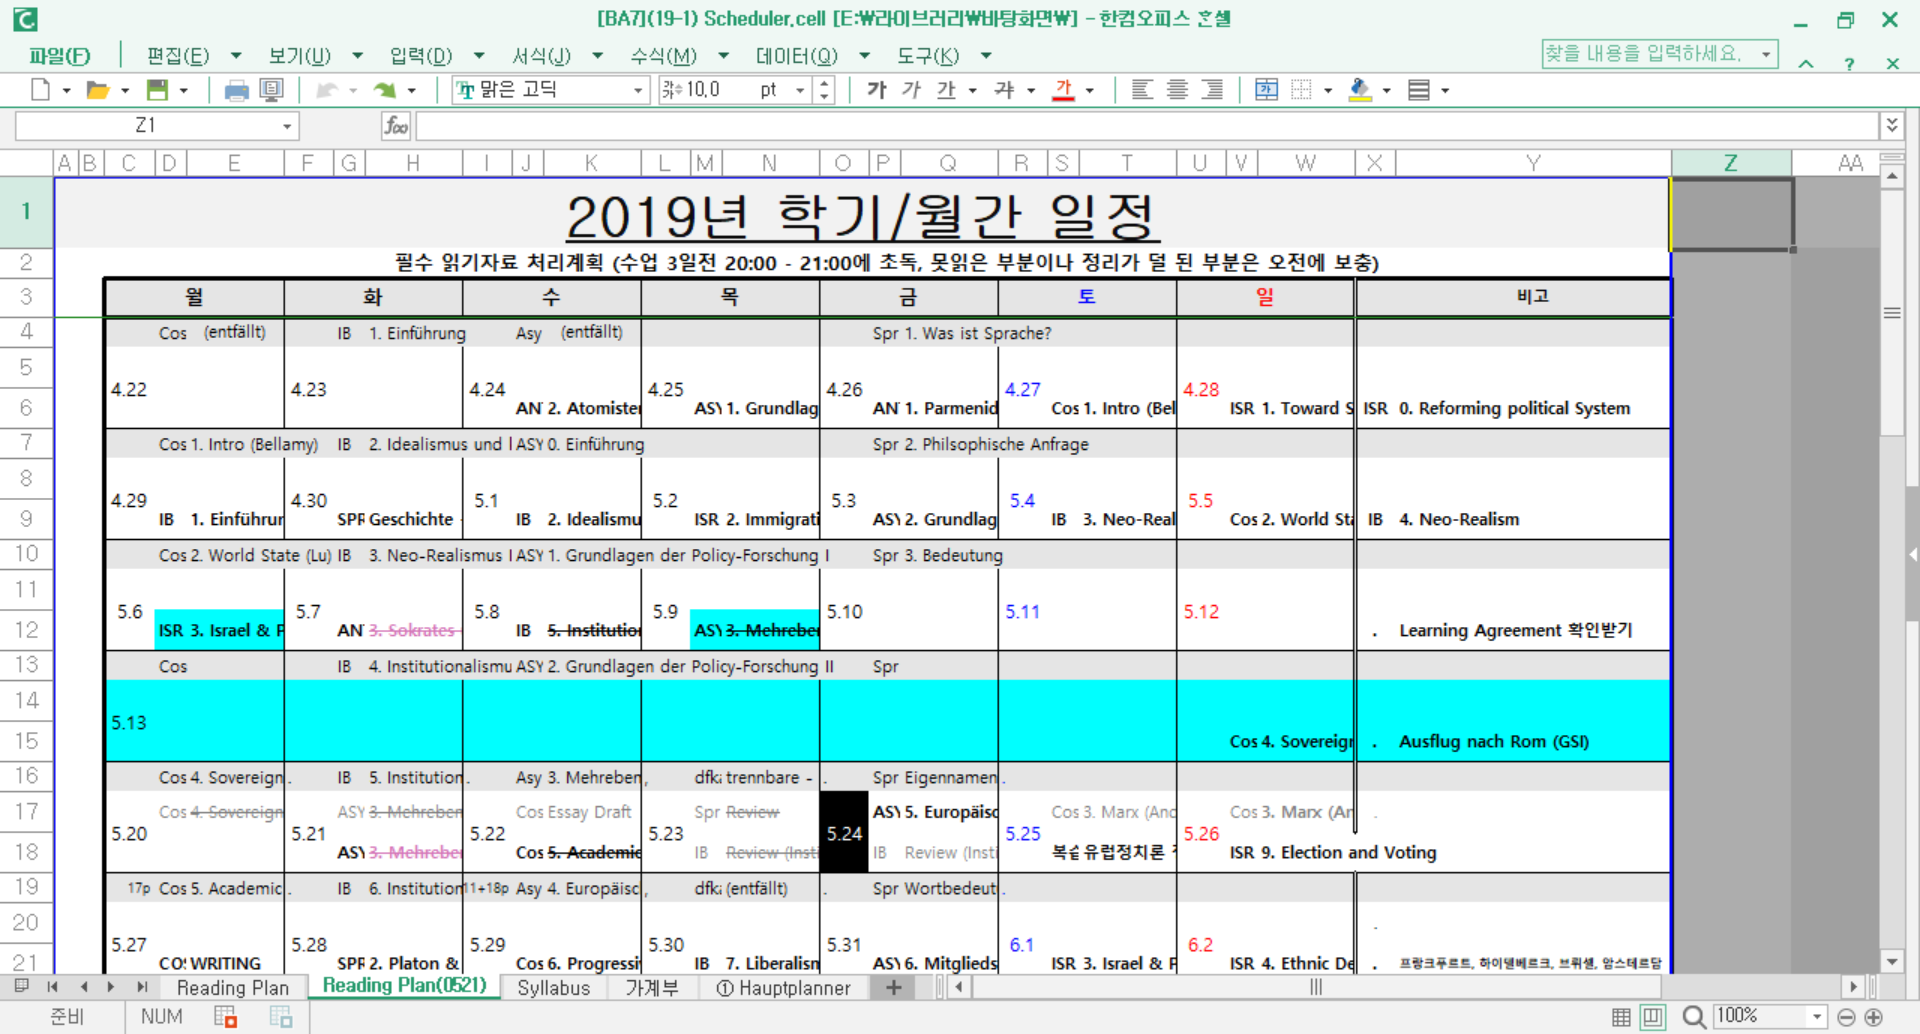
Task: Open the font size unit dropdown
Action: point(801,91)
